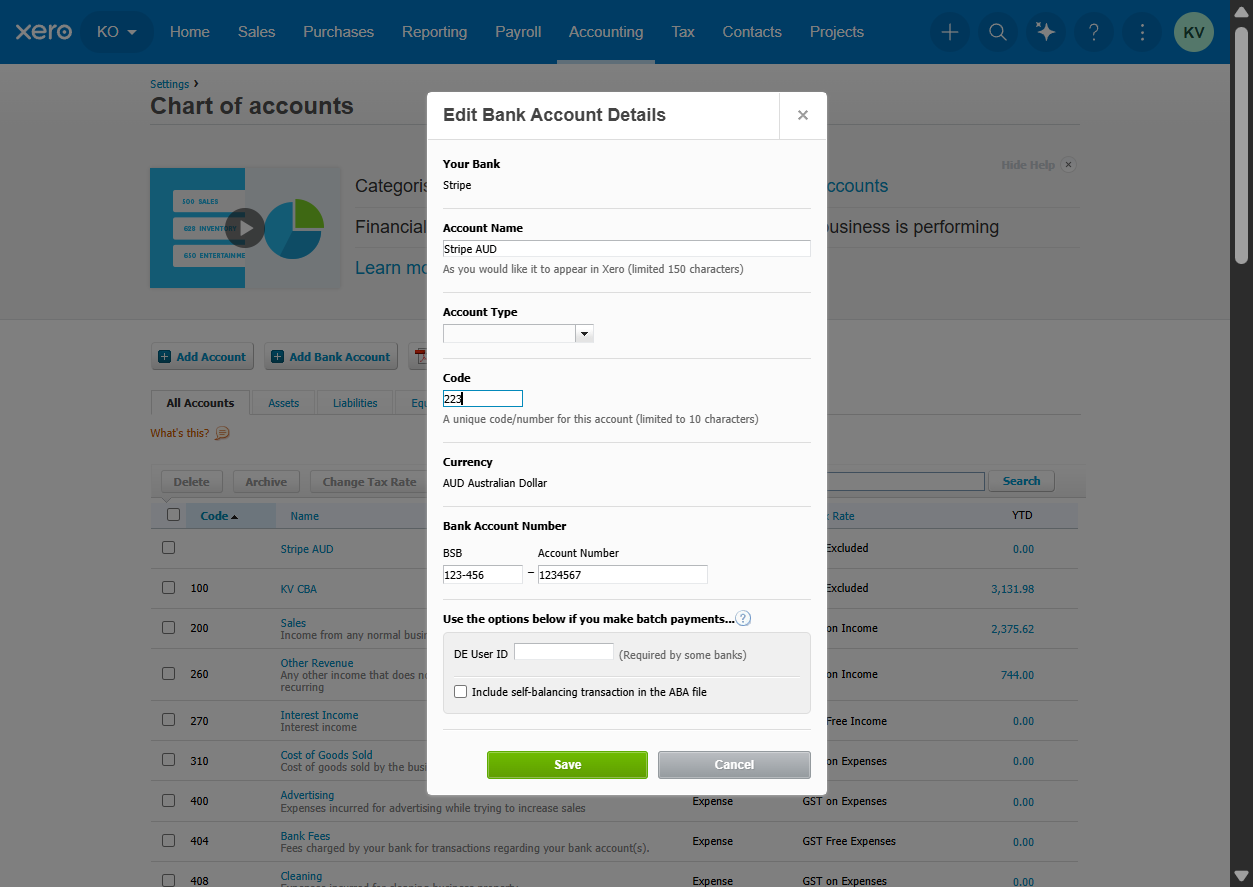This screenshot has width=1253, height=887.
Task: Click the Xero logo
Action: click(43, 32)
